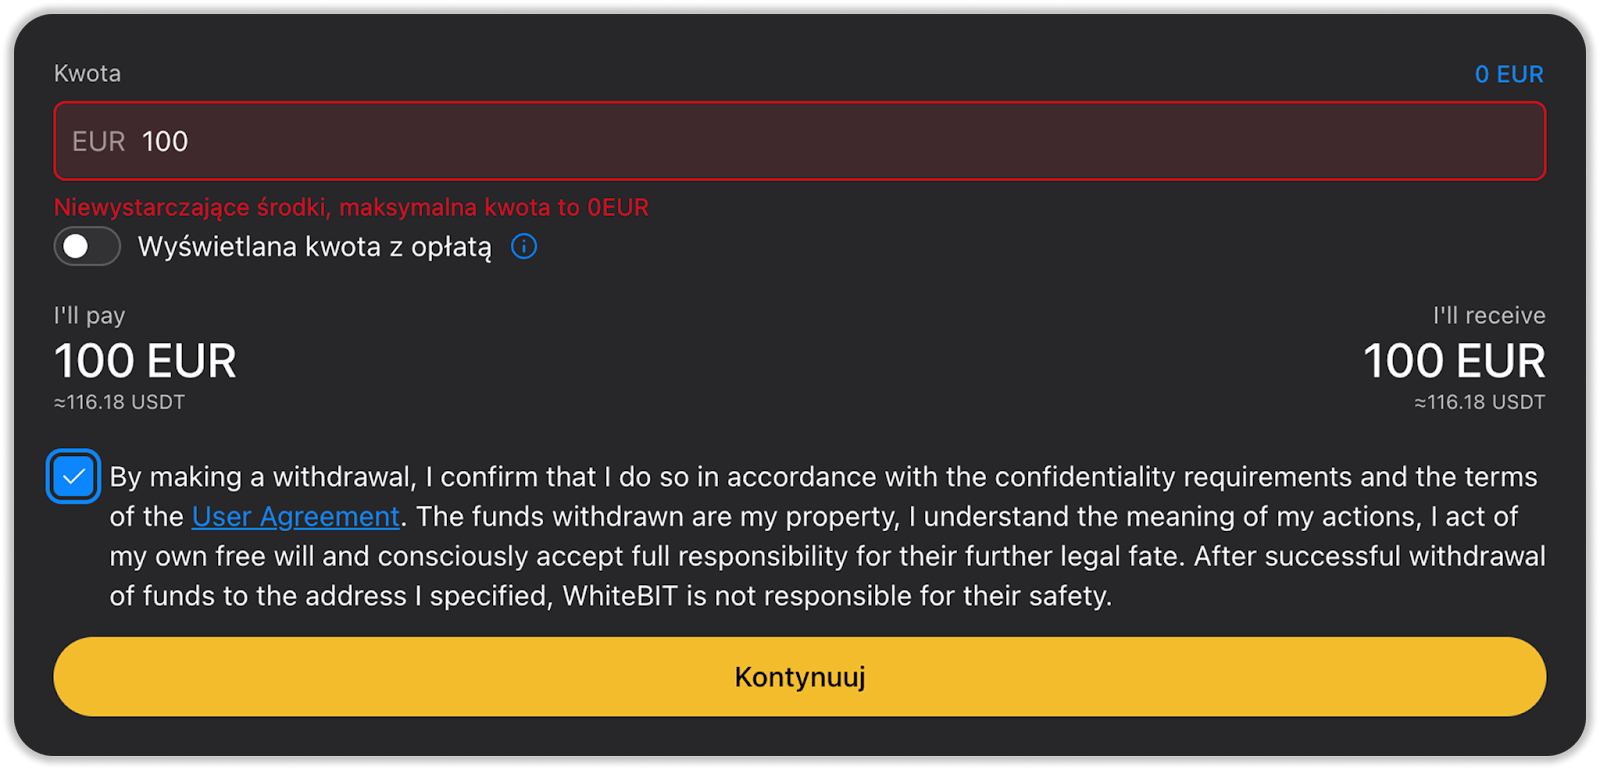Click the disclaimer line starting "my own free will"
Viewport: 1600px width, 770px height.
[827, 556]
